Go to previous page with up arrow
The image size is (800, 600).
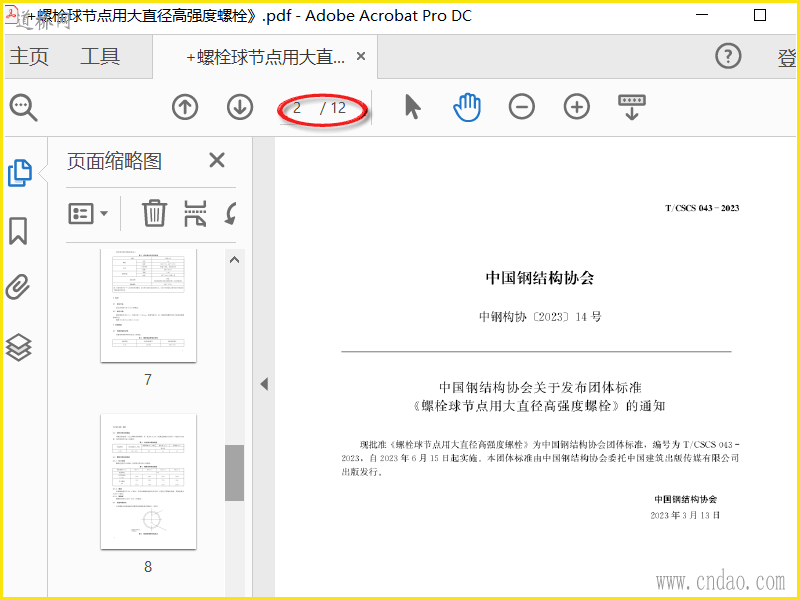click(185, 108)
